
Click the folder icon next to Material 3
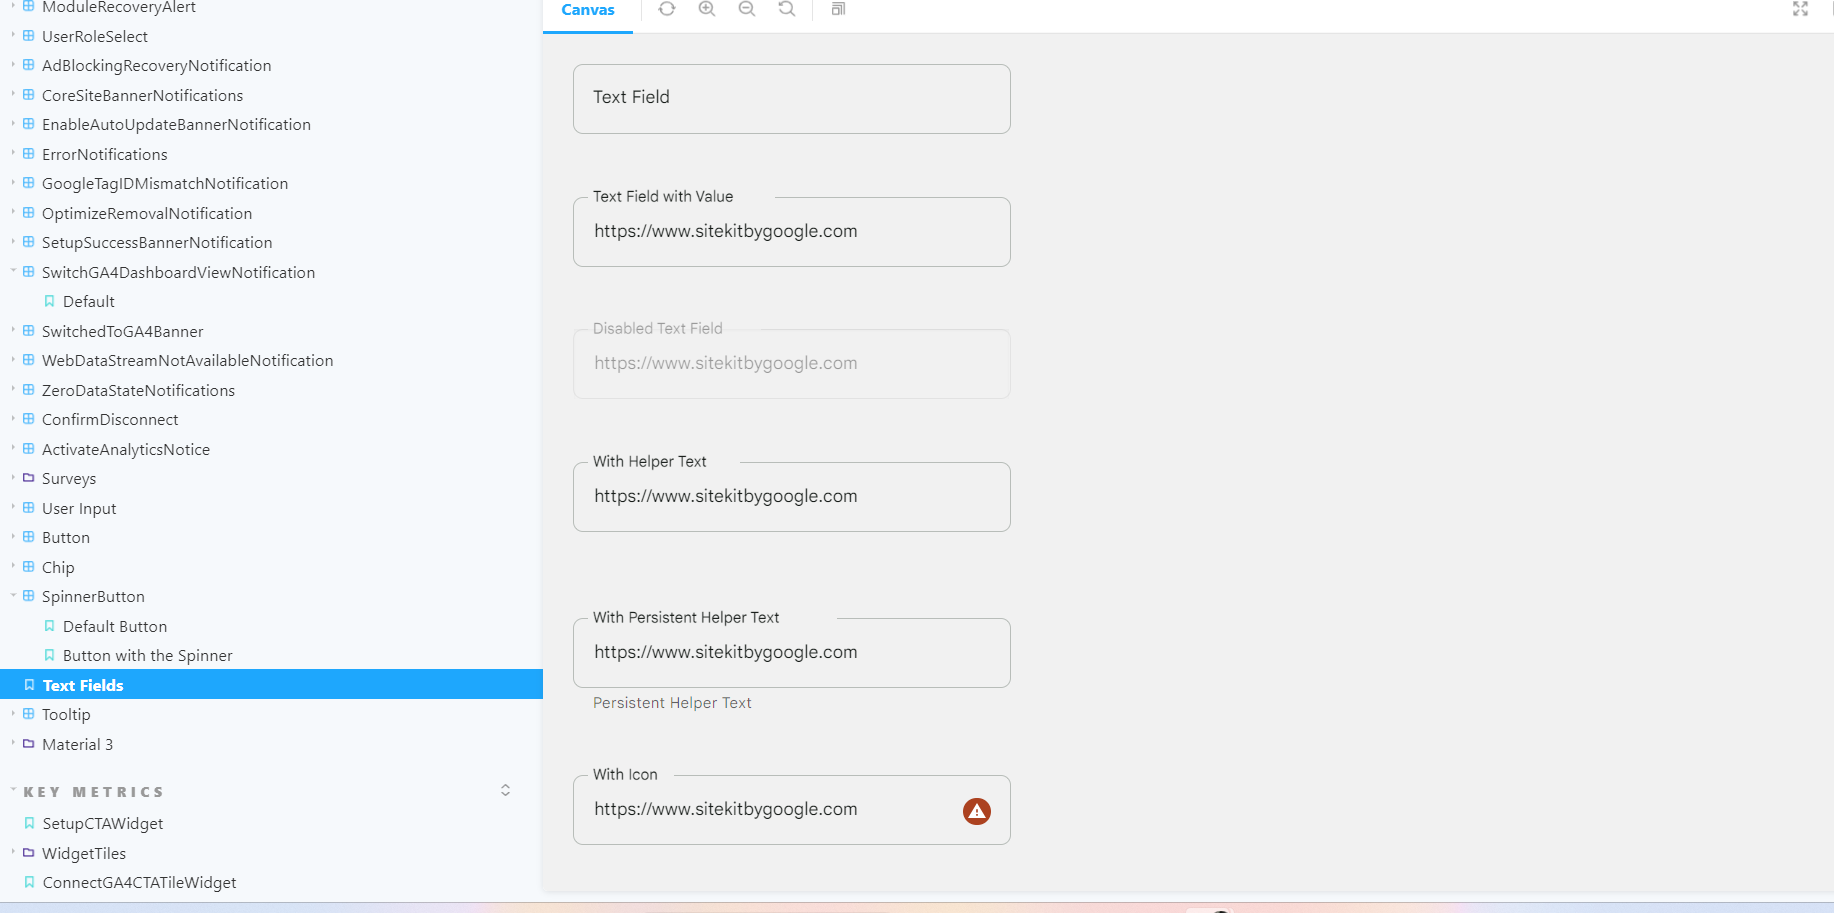(28, 743)
